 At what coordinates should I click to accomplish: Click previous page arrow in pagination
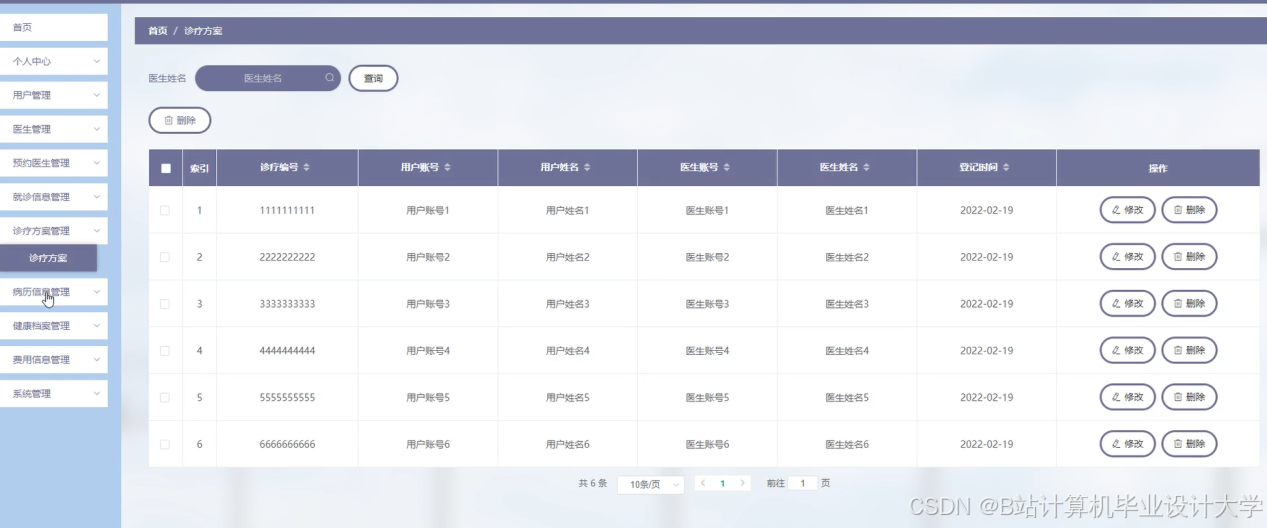[x=703, y=483]
